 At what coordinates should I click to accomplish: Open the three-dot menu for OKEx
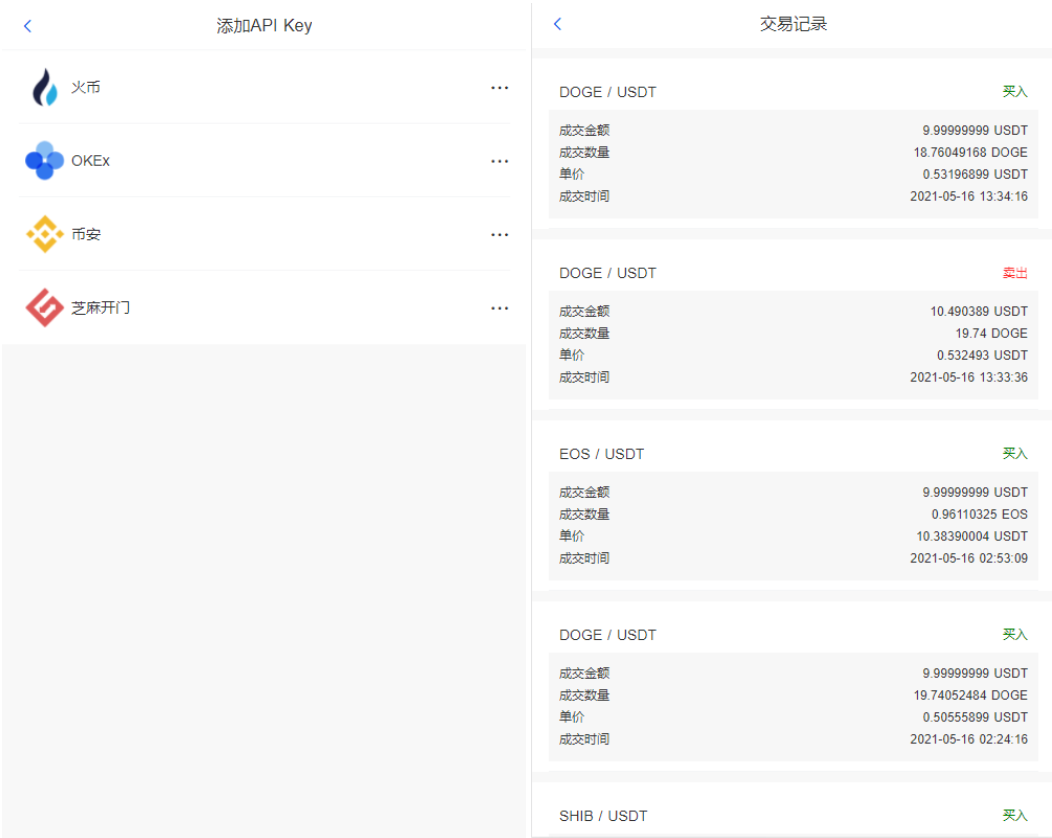tap(500, 161)
